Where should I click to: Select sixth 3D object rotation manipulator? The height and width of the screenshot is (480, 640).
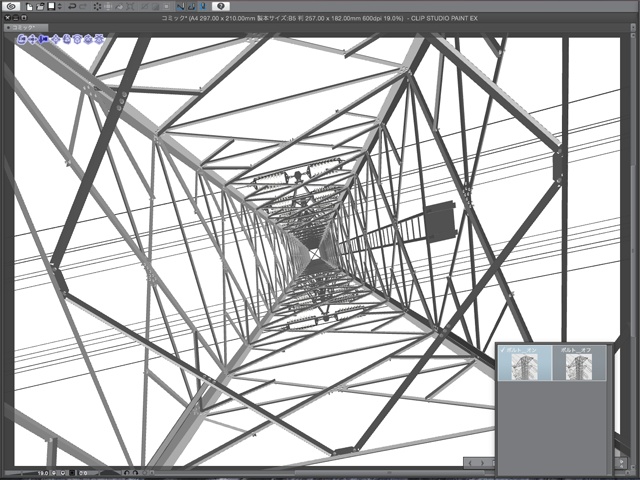[x=77, y=39]
